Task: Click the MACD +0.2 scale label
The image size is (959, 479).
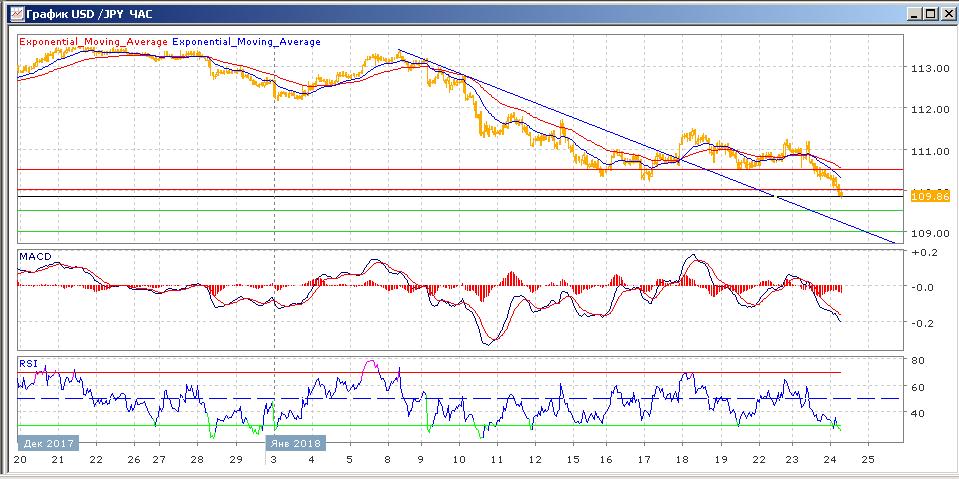Action: 922,252
